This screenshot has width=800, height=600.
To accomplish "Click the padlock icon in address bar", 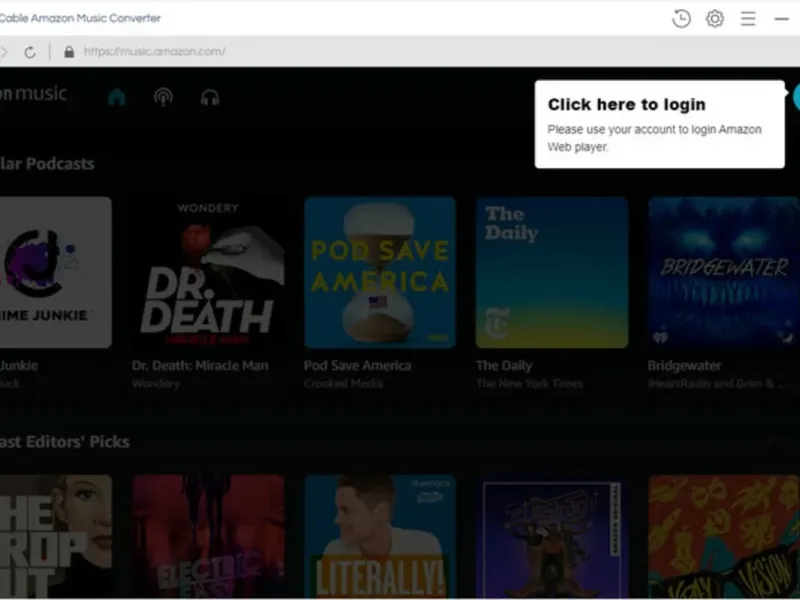I will pos(69,52).
